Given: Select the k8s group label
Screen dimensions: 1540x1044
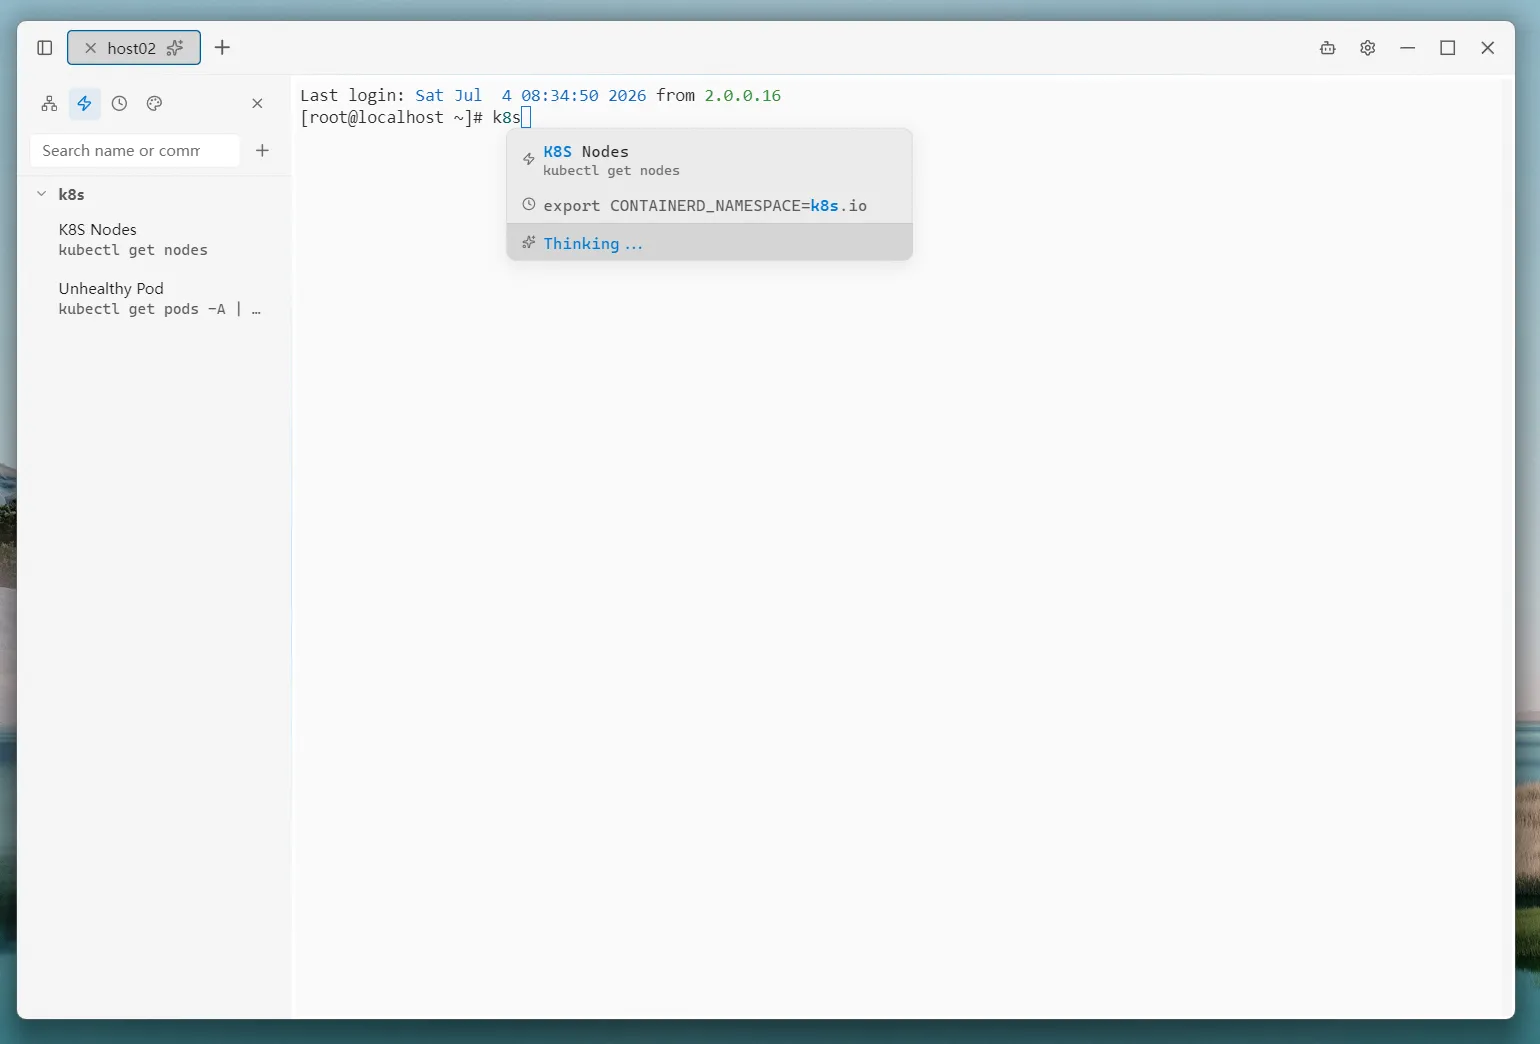Looking at the screenshot, I should point(71,194).
